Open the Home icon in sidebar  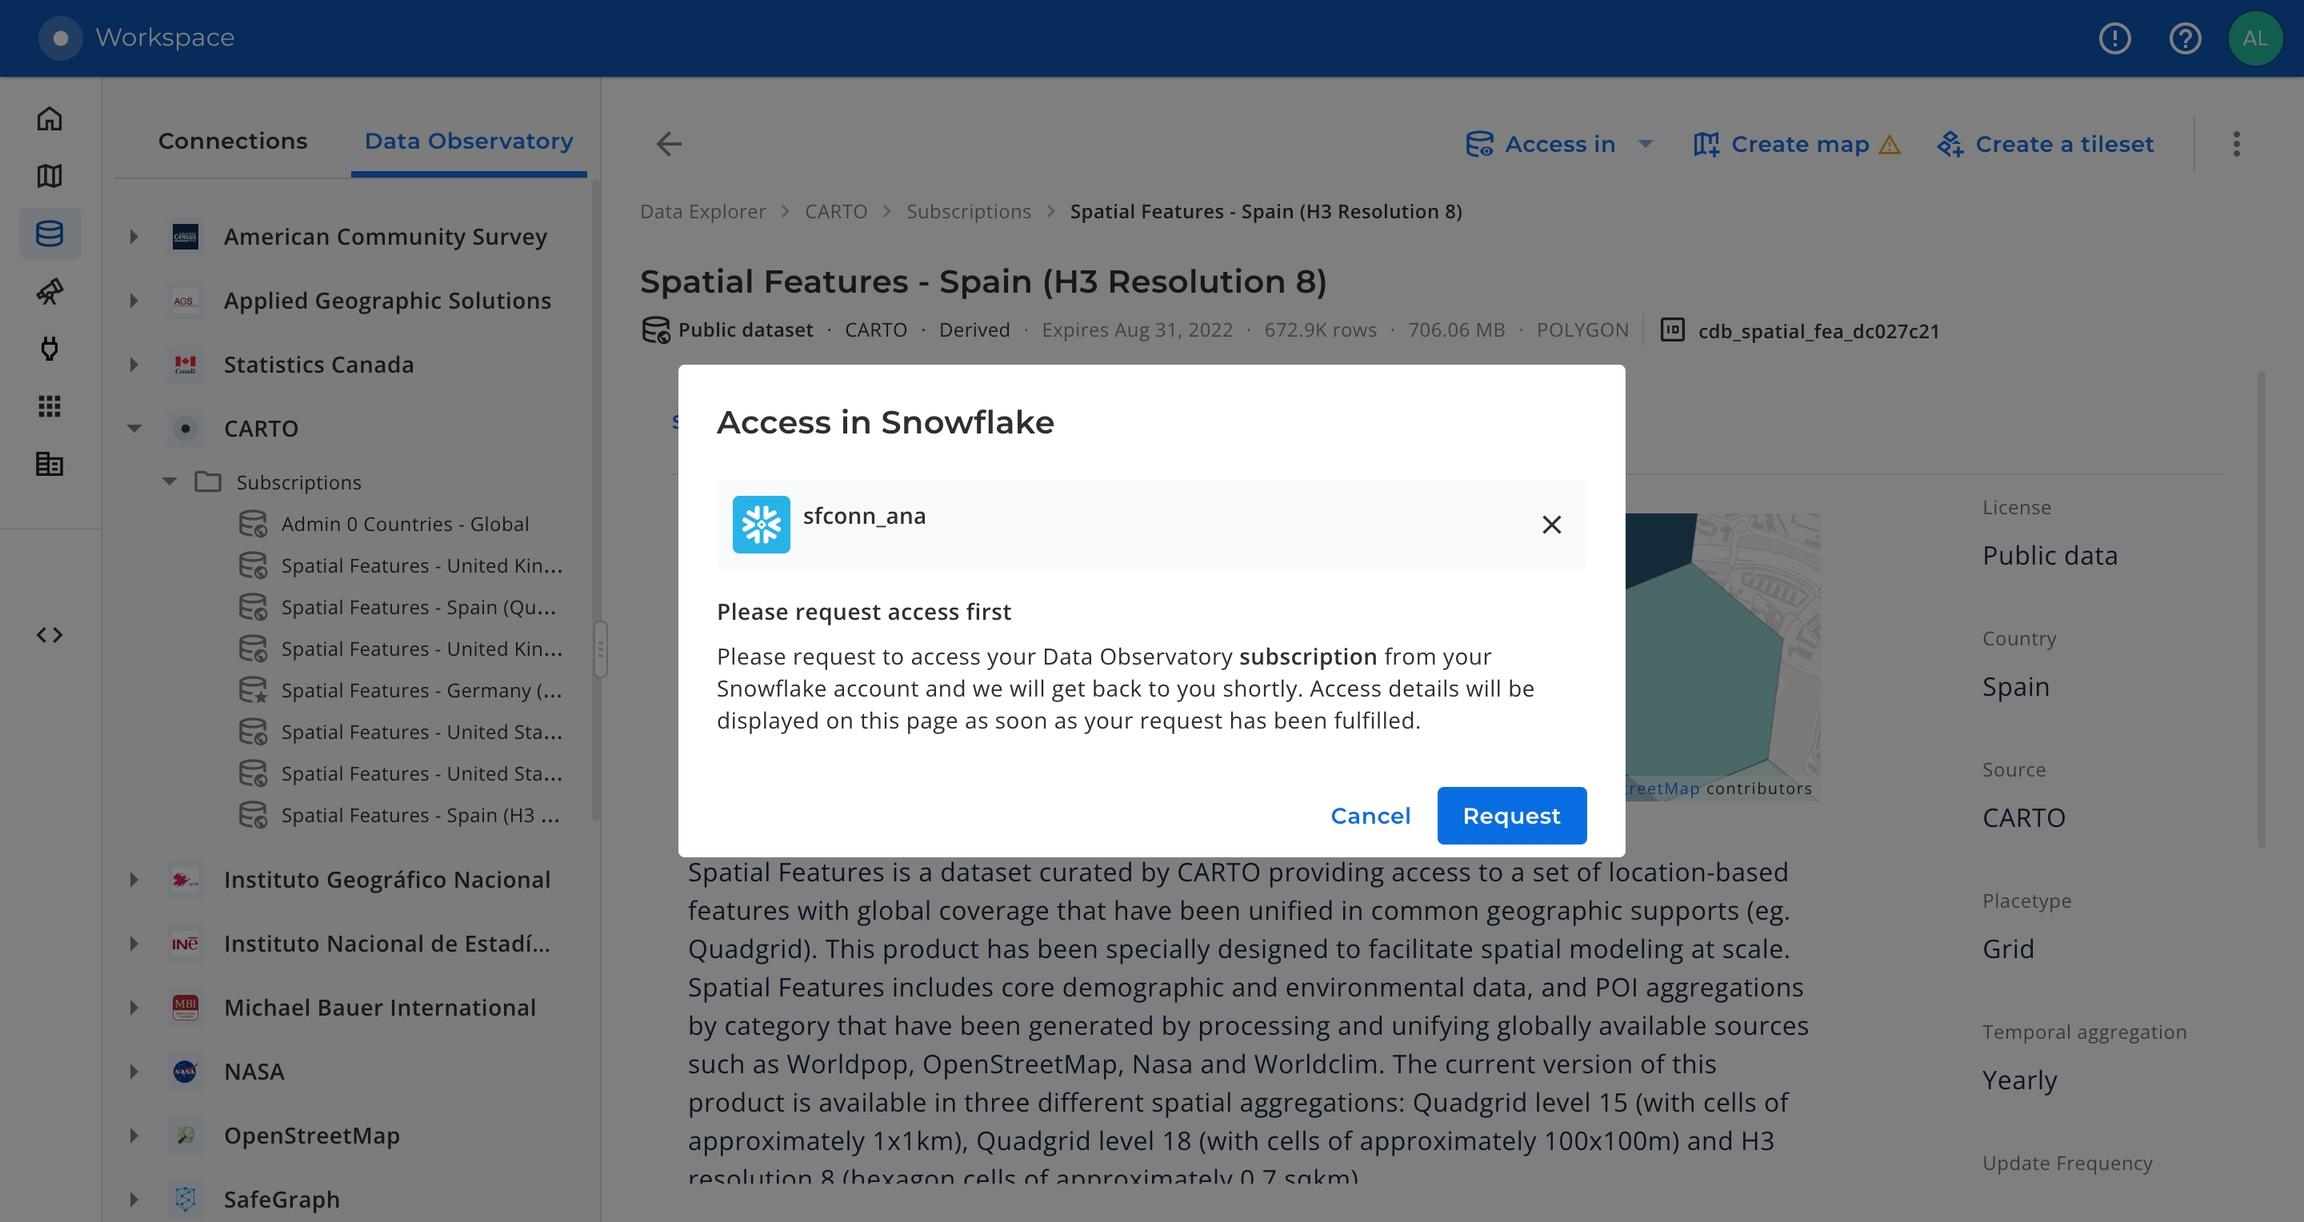49,119
